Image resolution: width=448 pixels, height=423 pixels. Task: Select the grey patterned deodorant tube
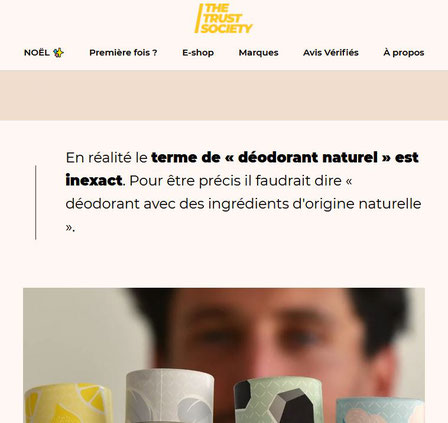pos(170,396)
